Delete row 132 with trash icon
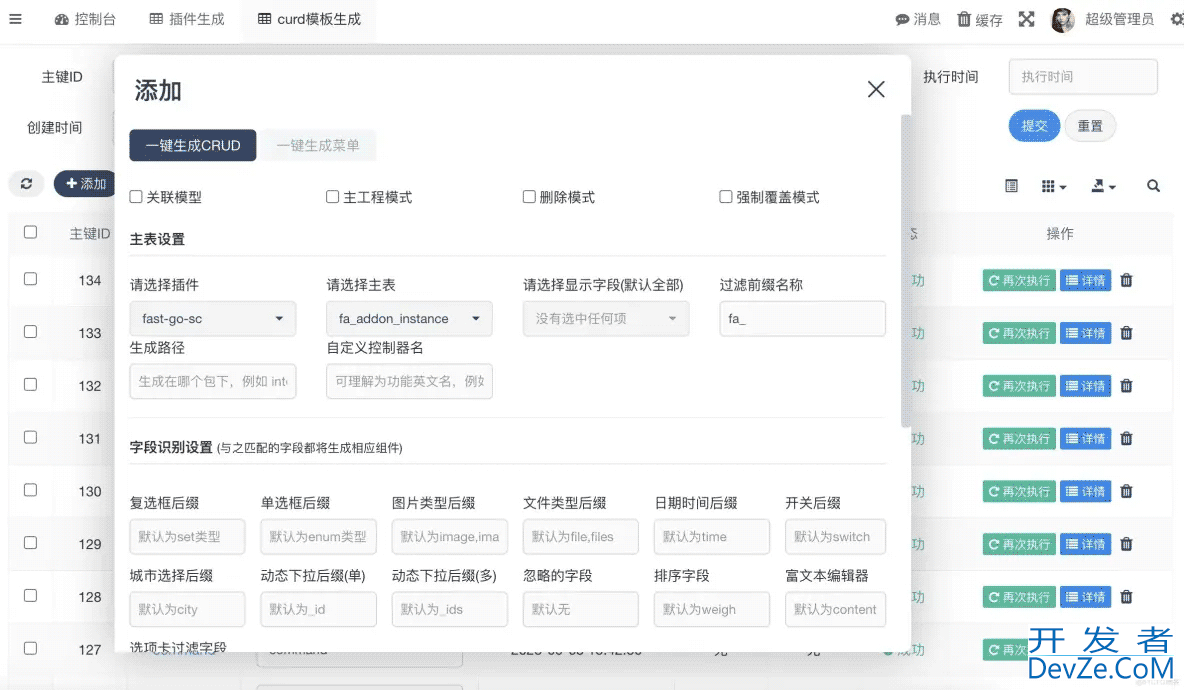This screenshot has width=1184, height=690. [1127, 386]
